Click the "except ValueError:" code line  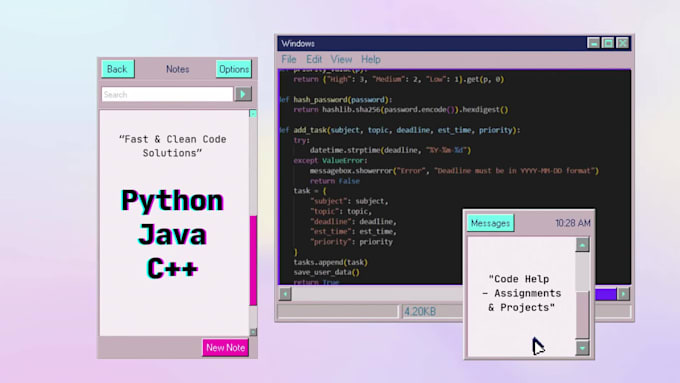pyautogui.click(x=330, y=160)
